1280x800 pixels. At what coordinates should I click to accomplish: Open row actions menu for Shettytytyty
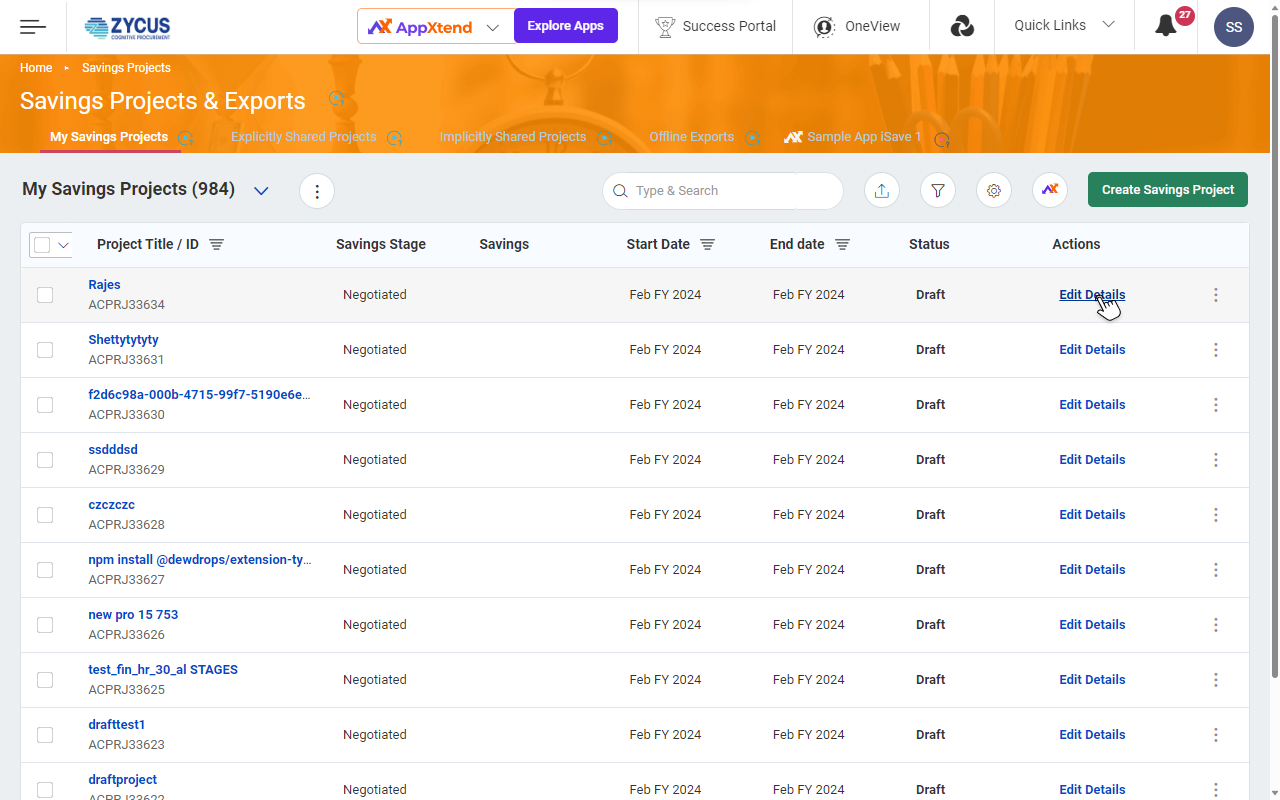pos(1216,350)
